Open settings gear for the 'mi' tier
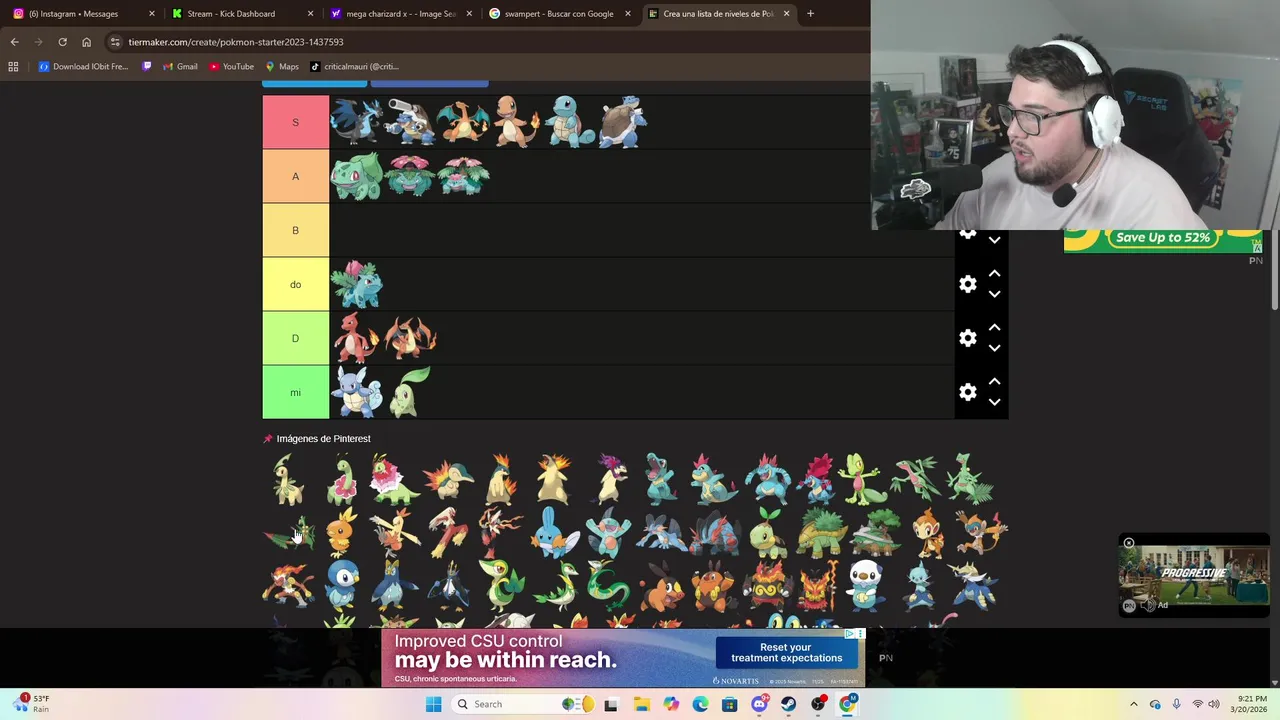The width and height of the screenshot is (1280, 720). [x=968, y=392]
